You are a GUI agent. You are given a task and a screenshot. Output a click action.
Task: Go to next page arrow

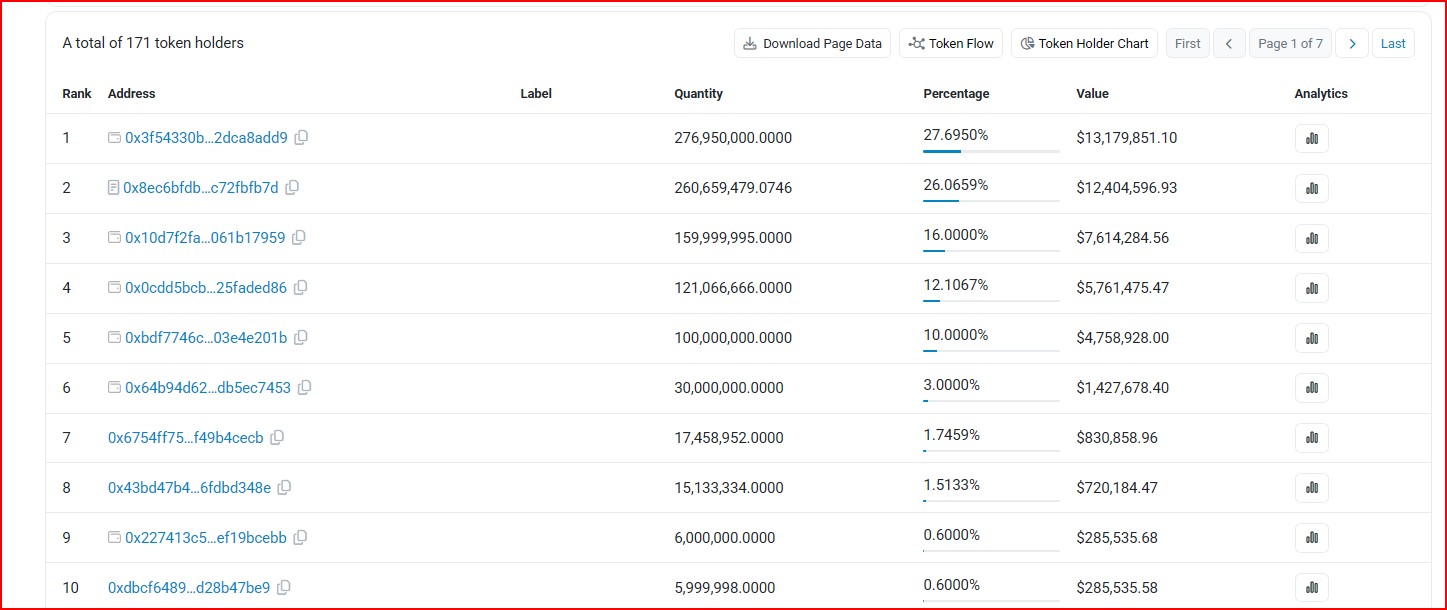(1352, 43)
